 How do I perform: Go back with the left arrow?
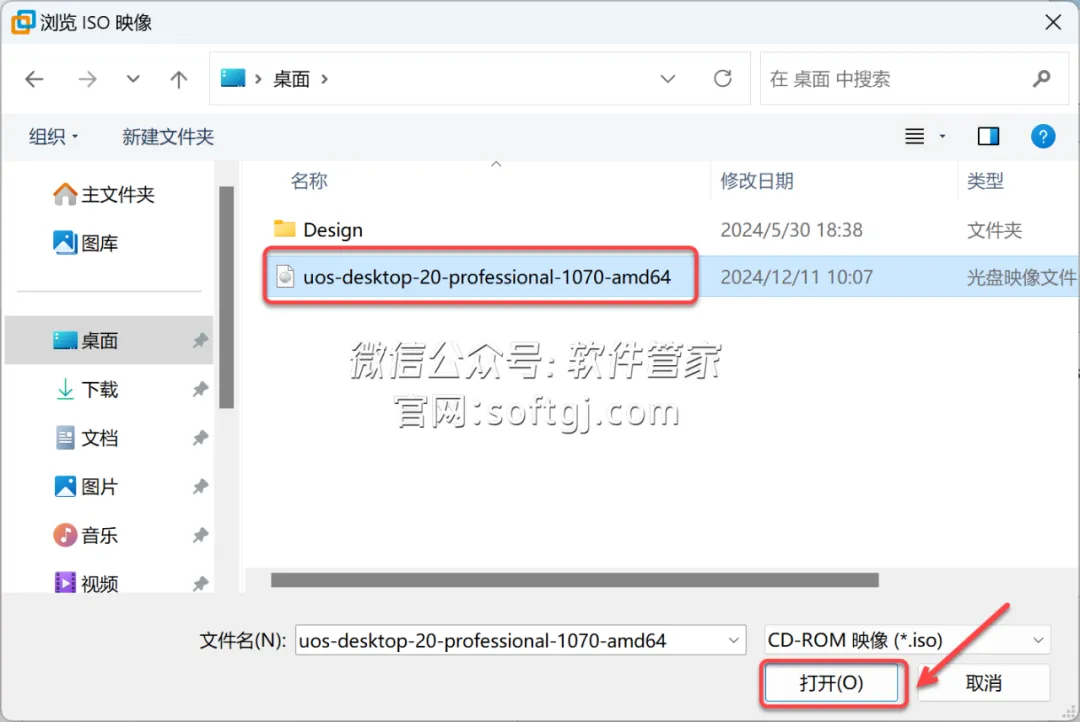coord(34,79)
